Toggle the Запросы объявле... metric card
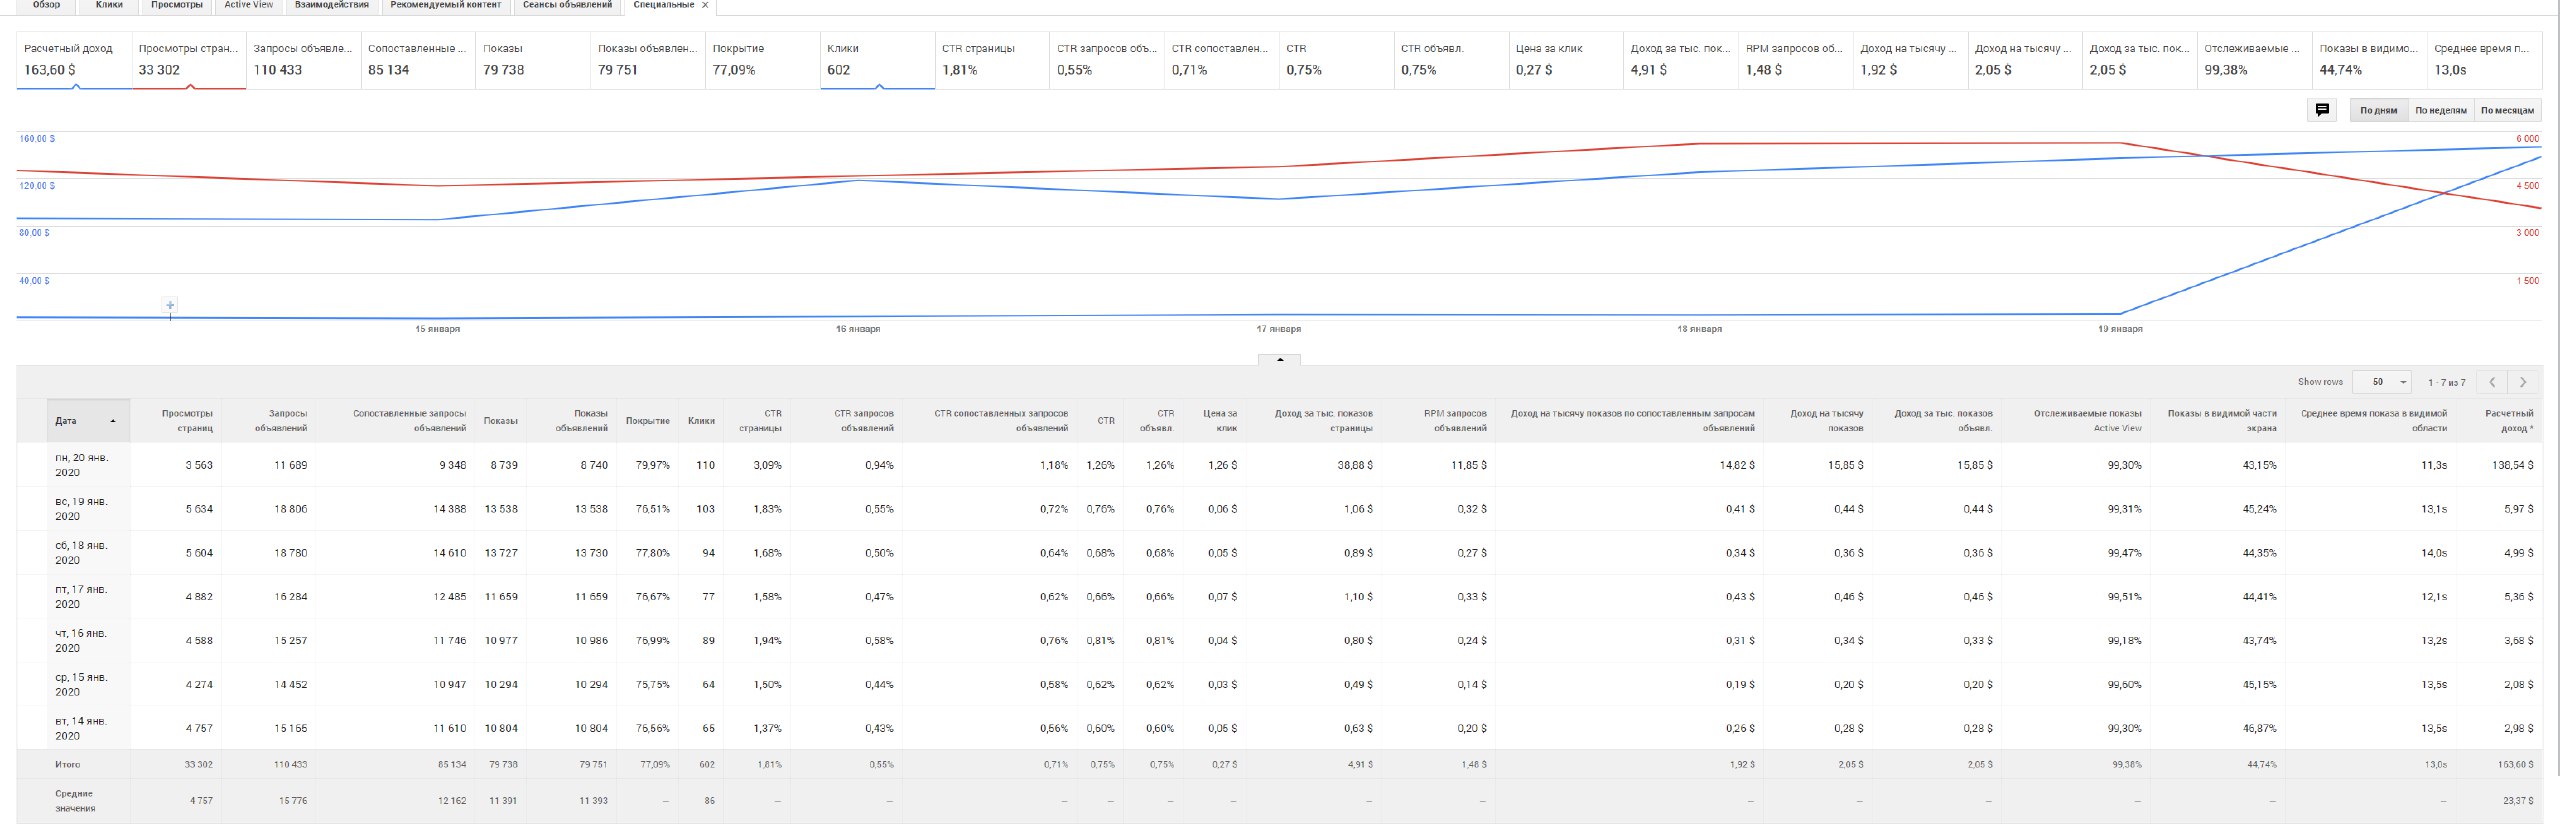2560x833 pixels. tap(303, 60)
